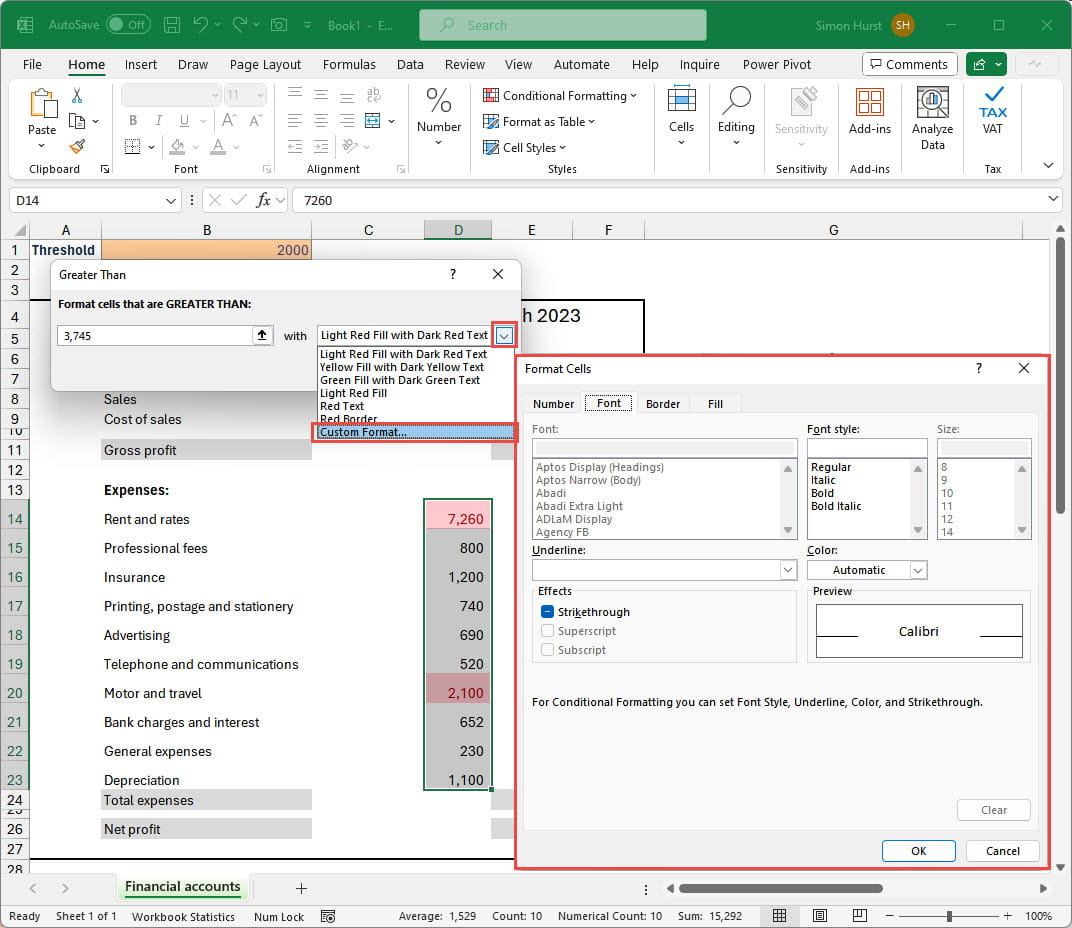The width and height of the screenshot is (1072, 928).
Task: Toggle the AutoSave switch
Action: (x=128, y=25)
